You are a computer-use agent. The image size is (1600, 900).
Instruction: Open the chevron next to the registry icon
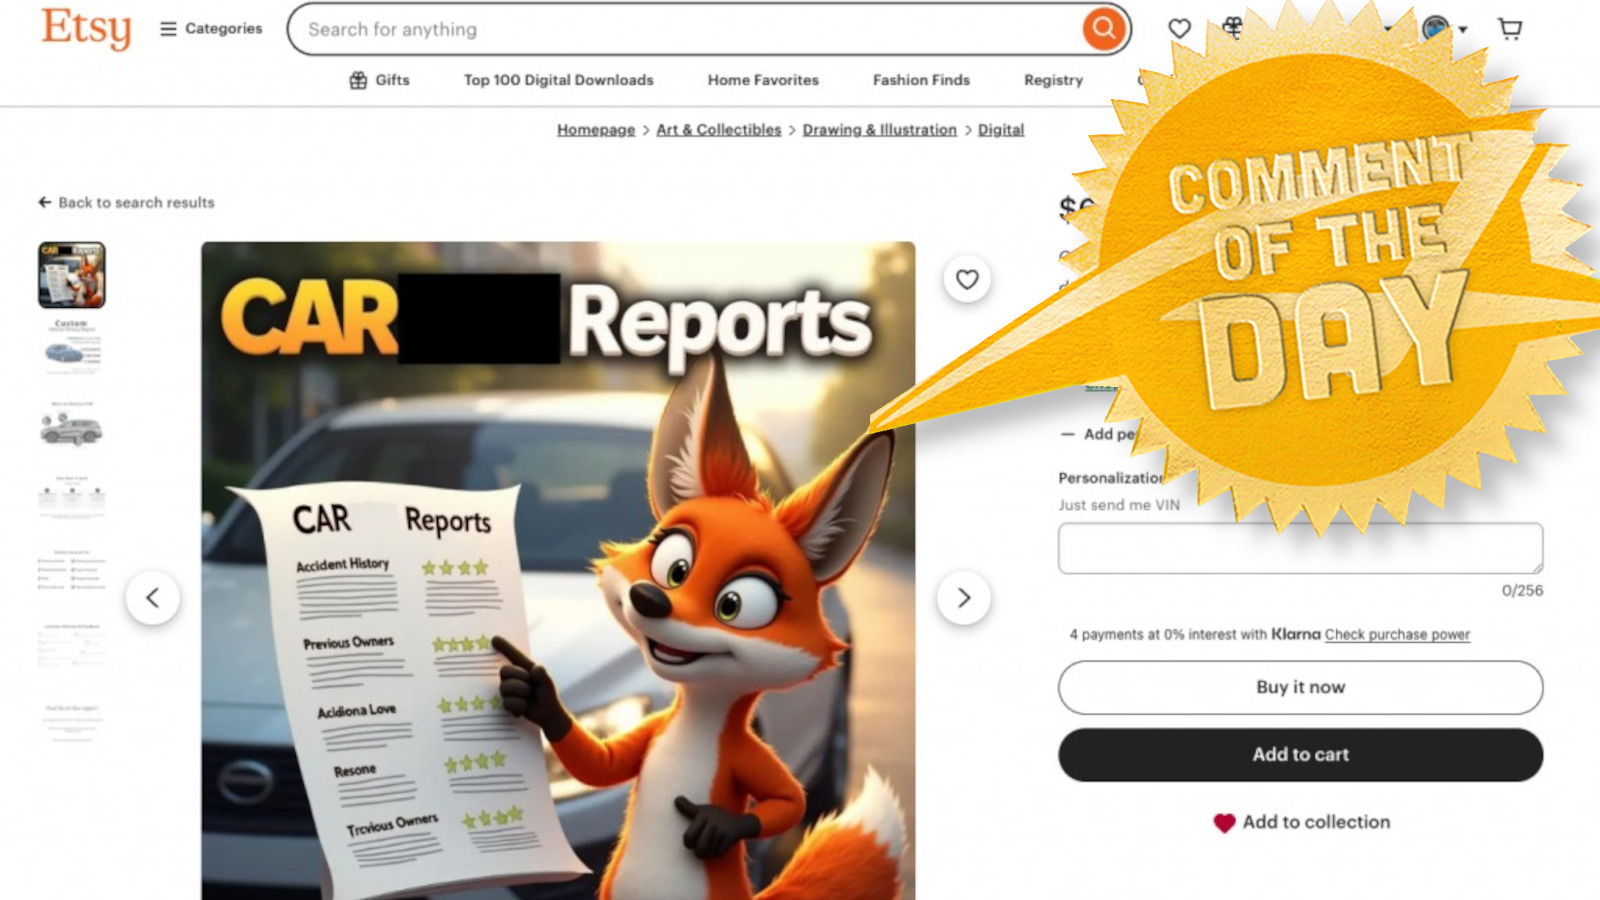(1386, 29)
